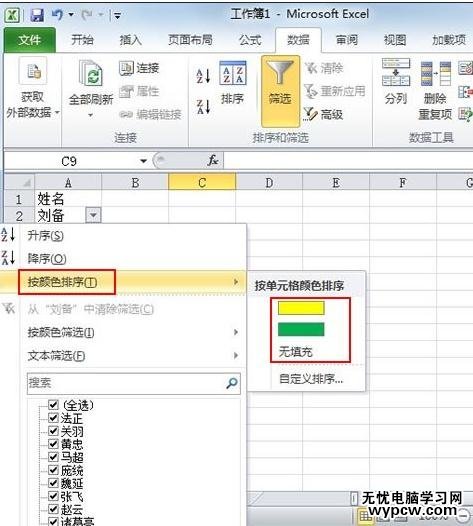Sort ascending with ribbon A-Z icon
The height and width of the screenshot is (526, 473).
[203, 76]
